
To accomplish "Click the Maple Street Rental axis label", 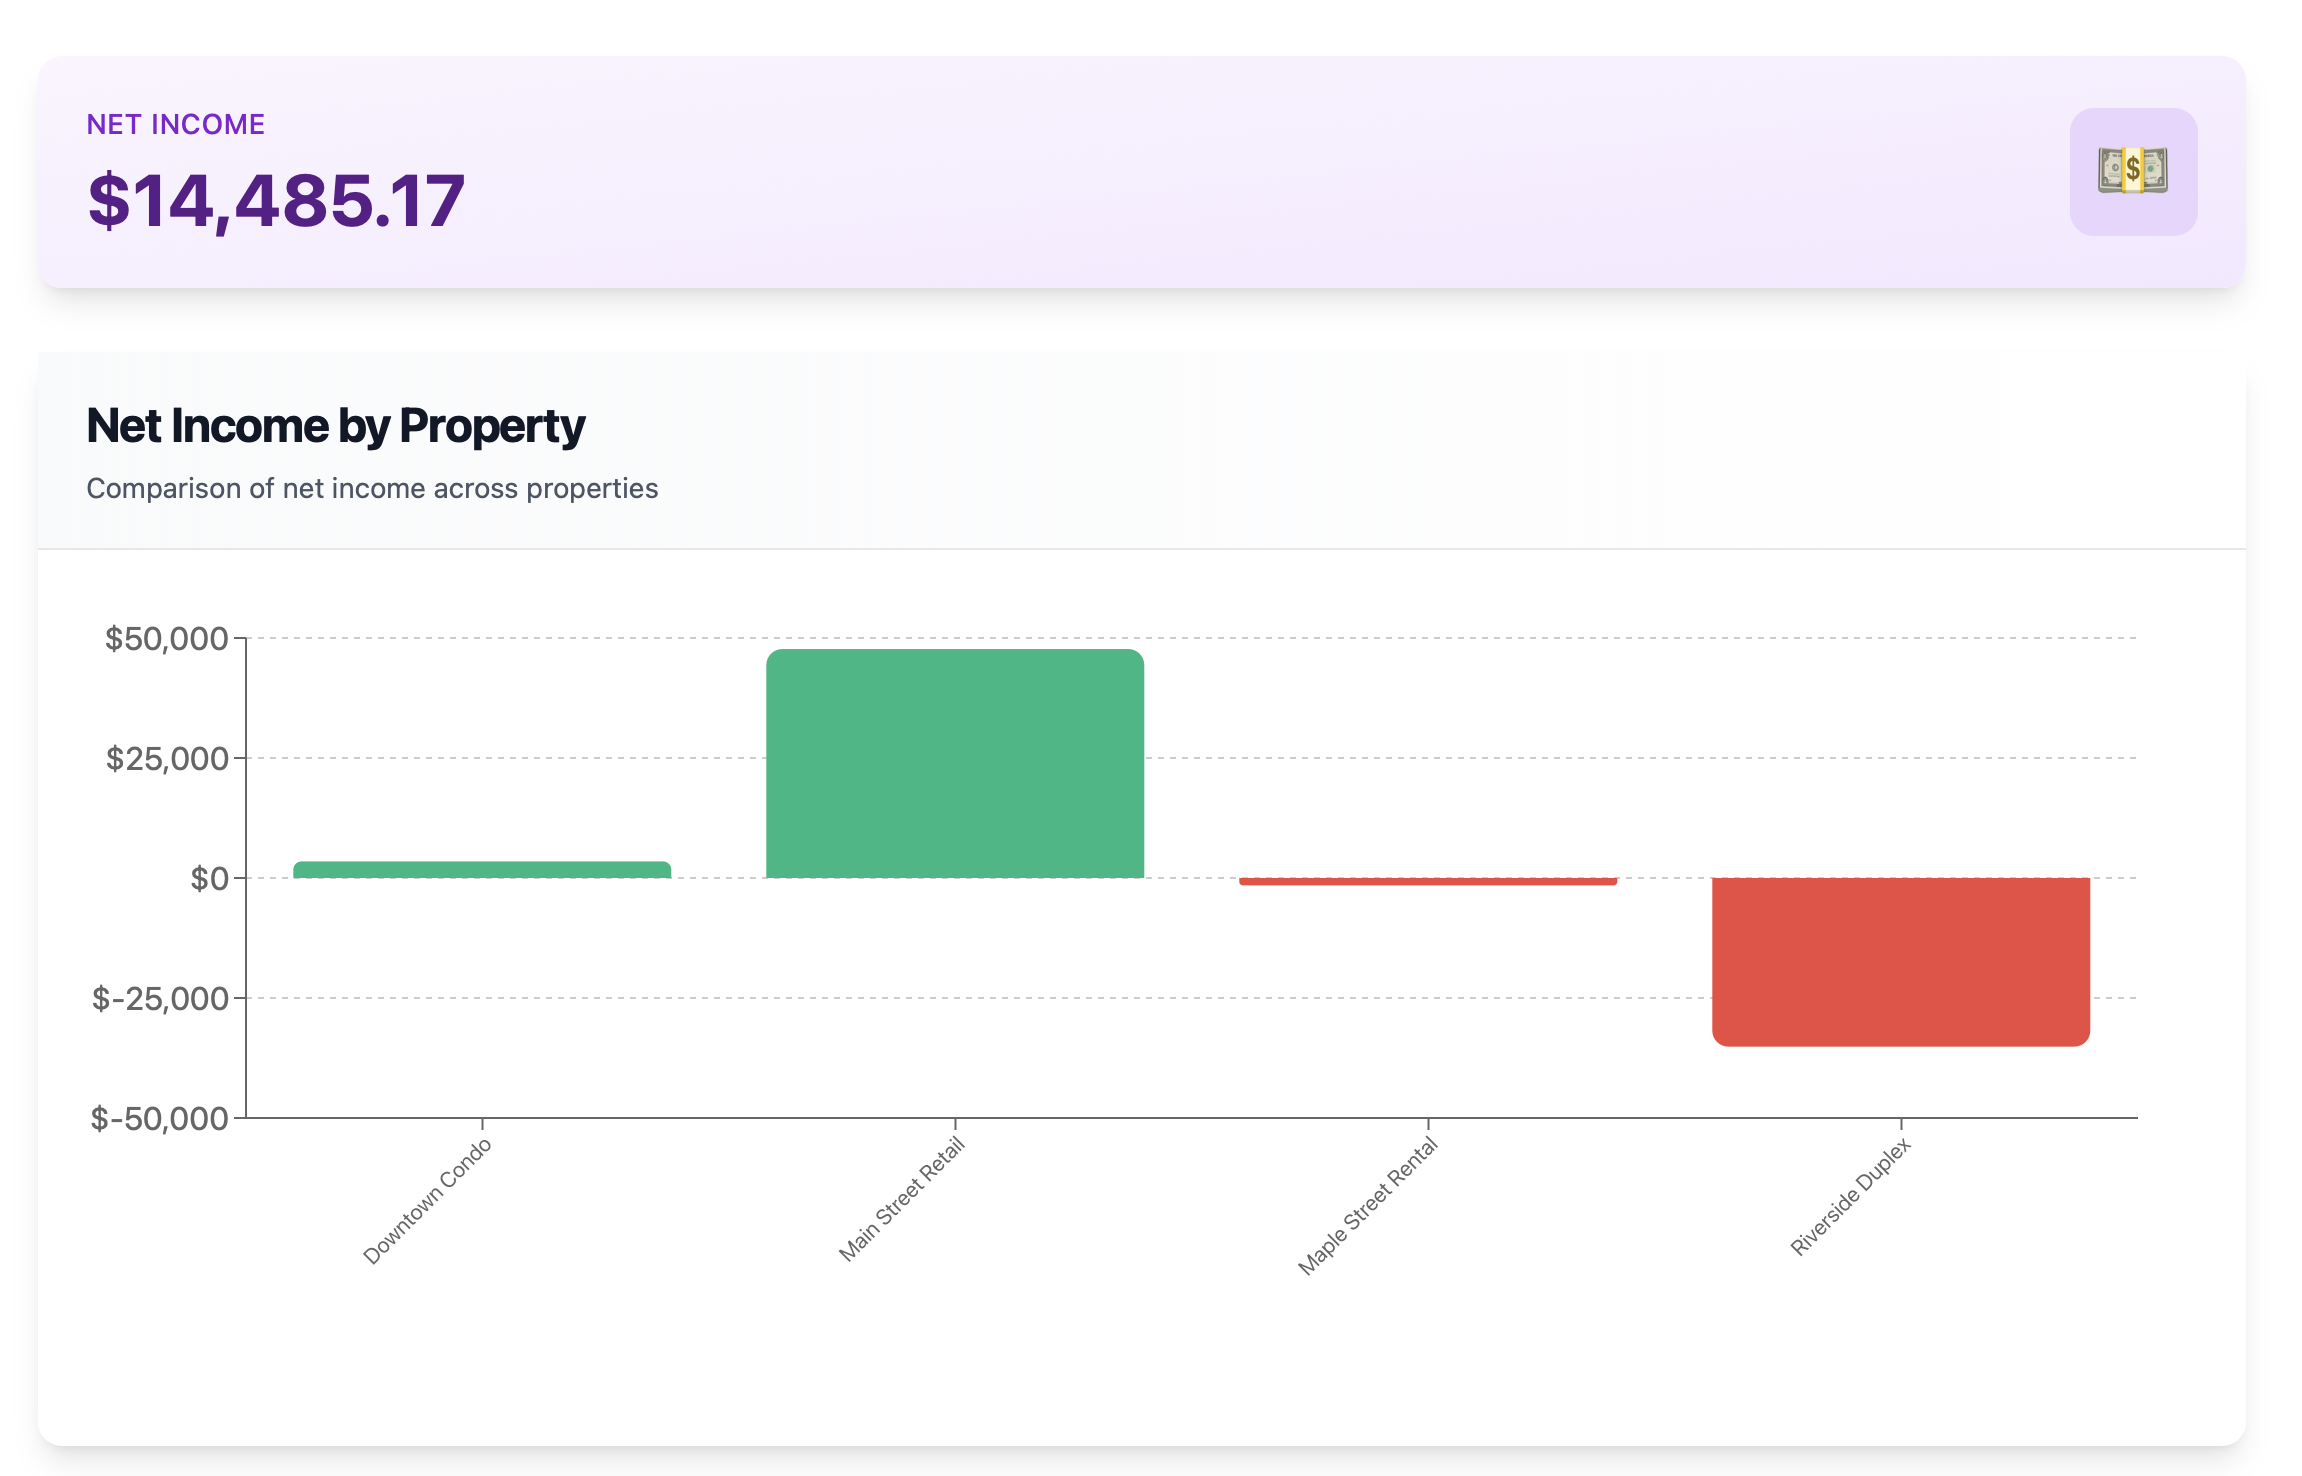I will [x=1368, y=1206].
